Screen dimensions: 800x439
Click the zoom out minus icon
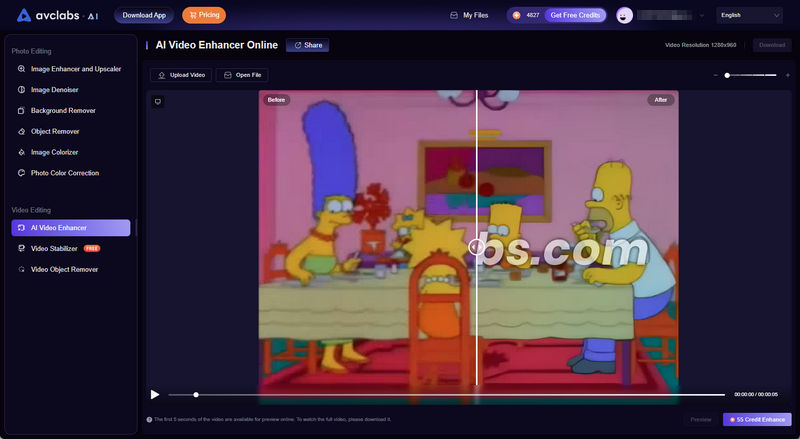(715, 75)
